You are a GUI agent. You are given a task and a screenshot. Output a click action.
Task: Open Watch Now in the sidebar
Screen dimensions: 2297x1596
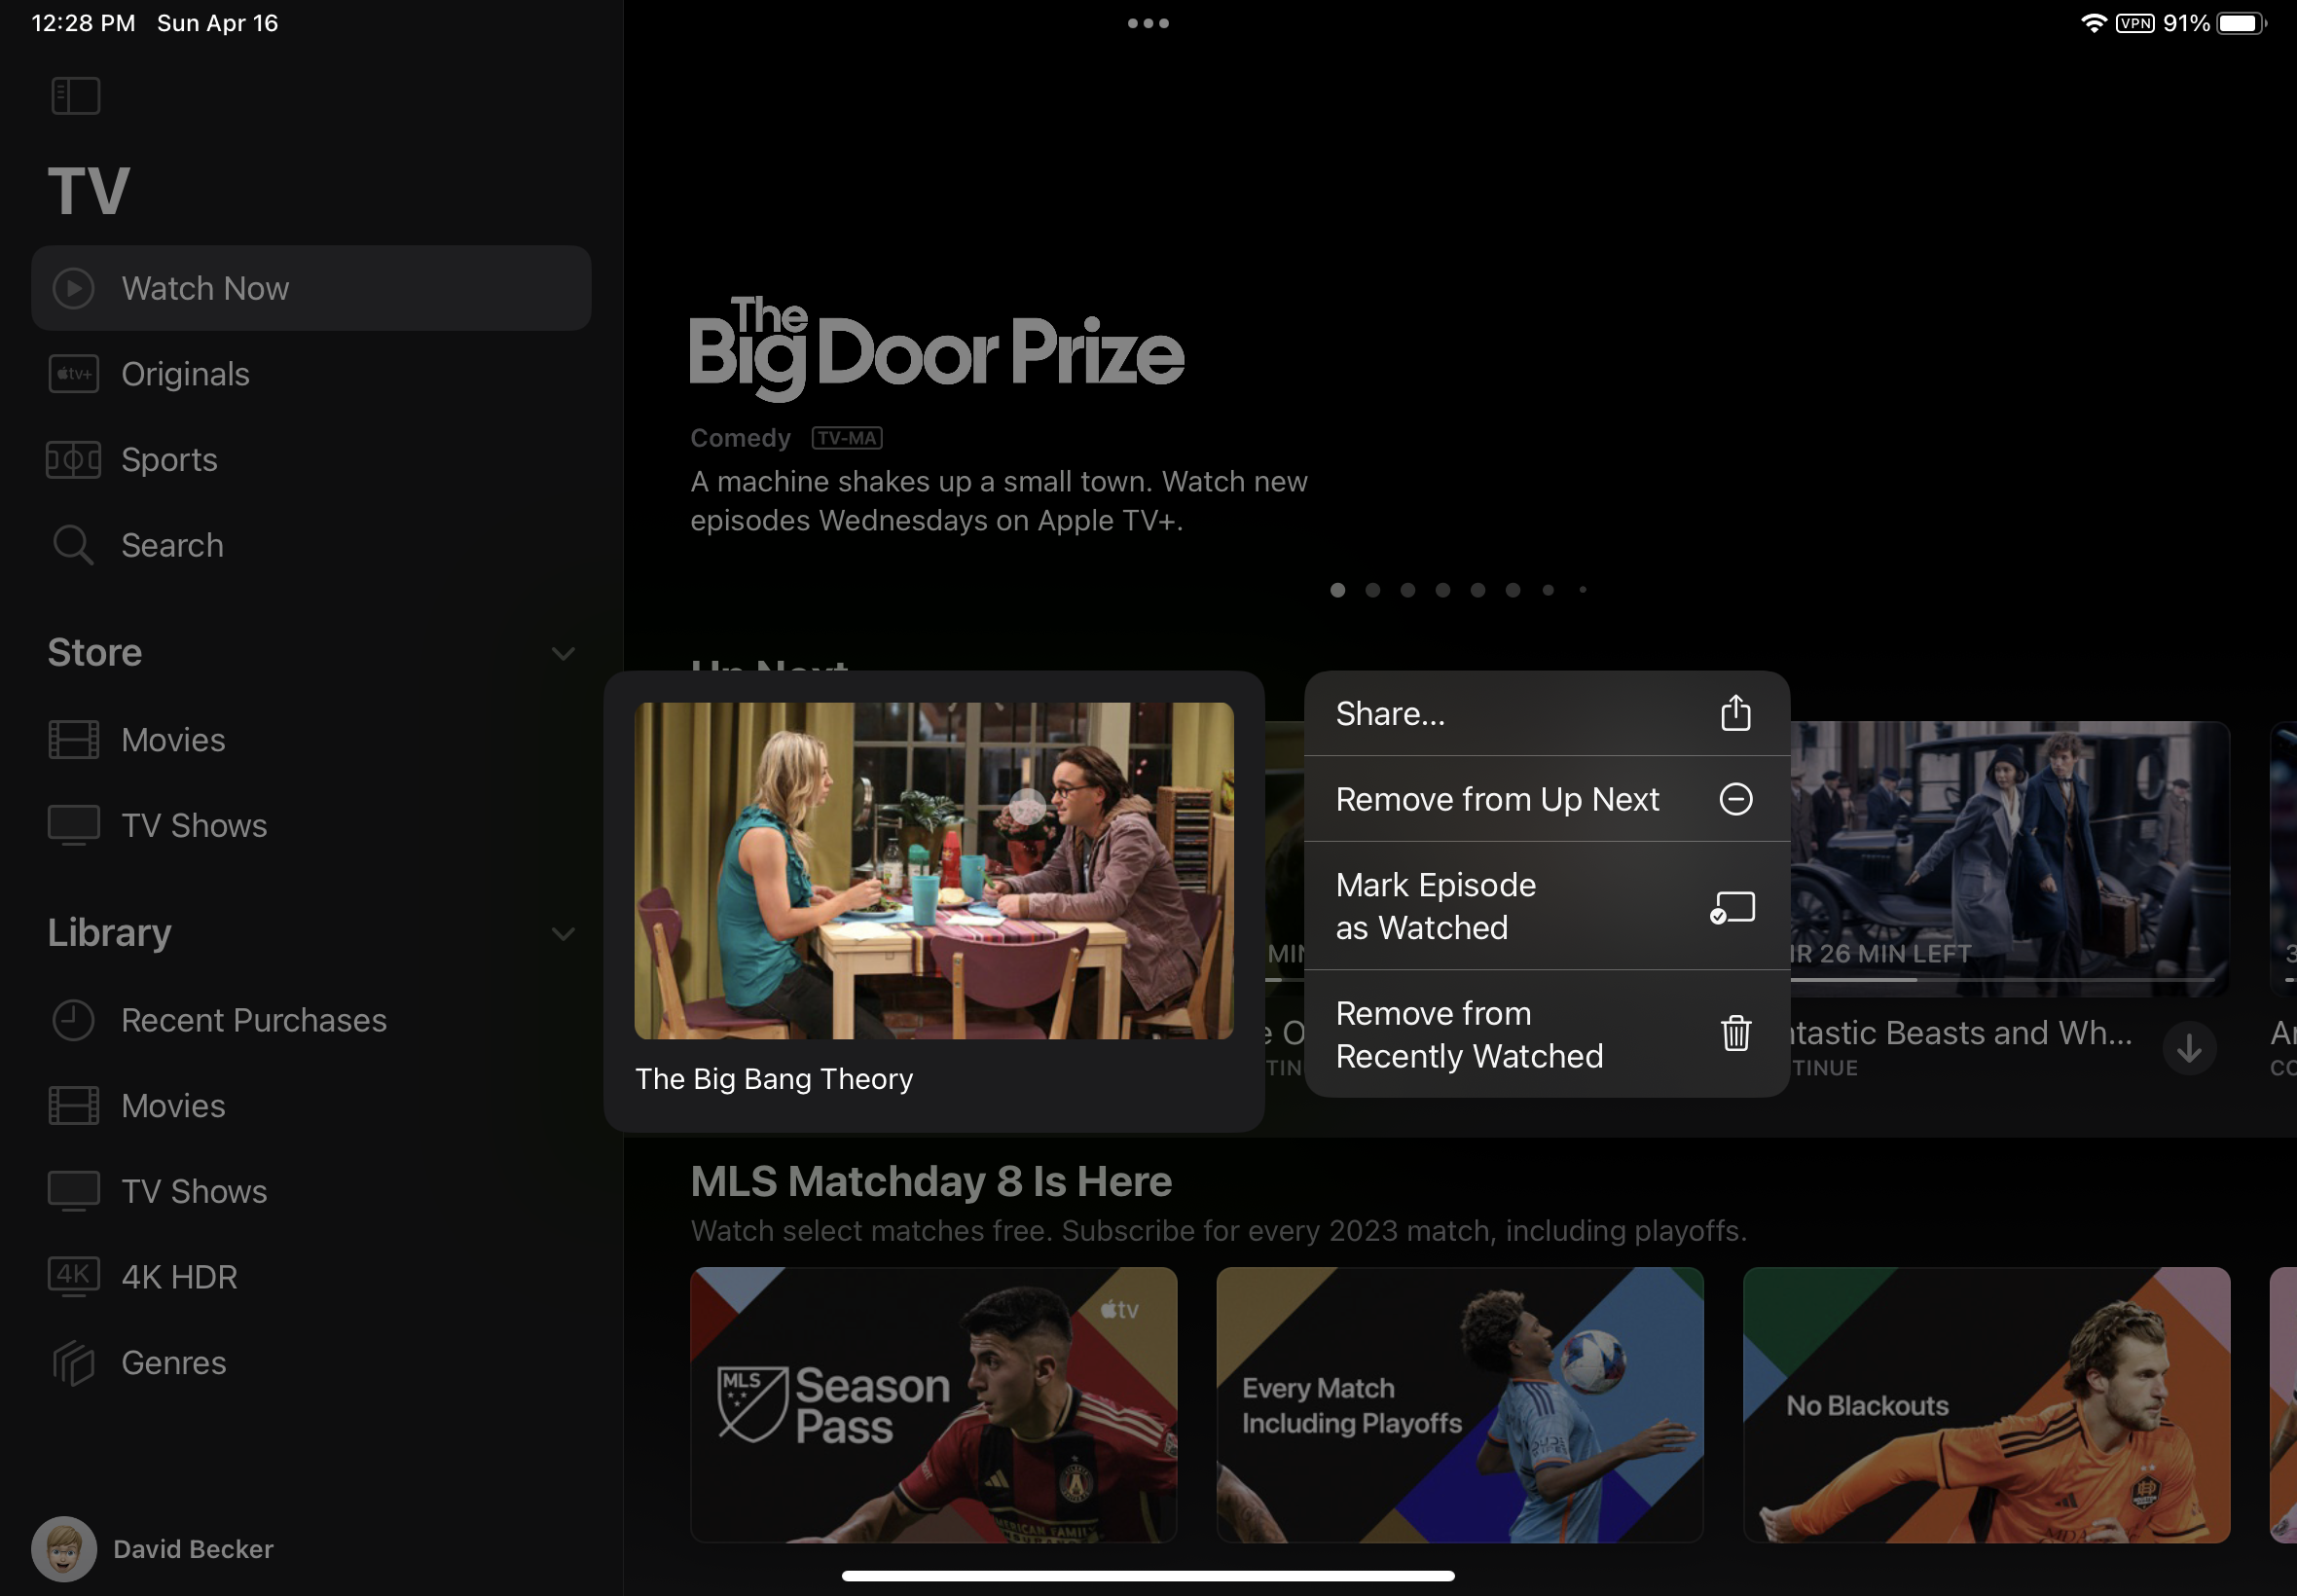pos(311,288)
